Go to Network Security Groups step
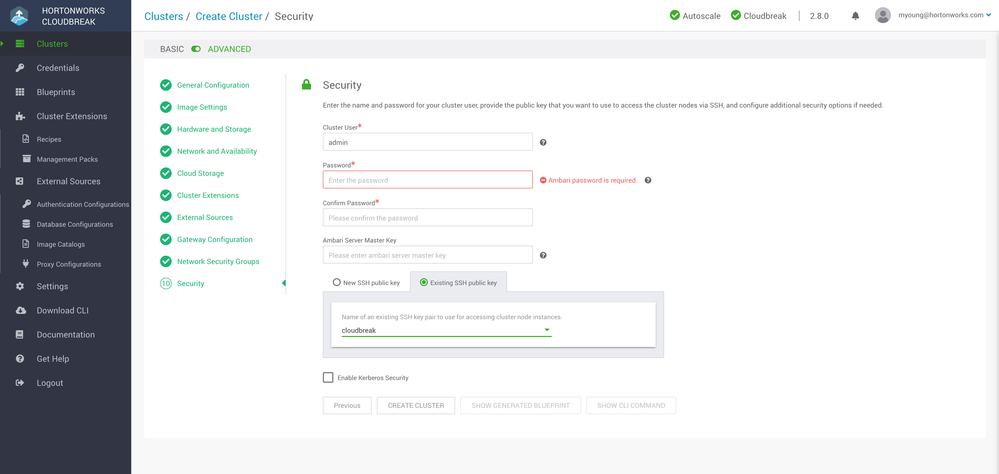This screenshot has width=999, height=474. [x=218, y=262]
